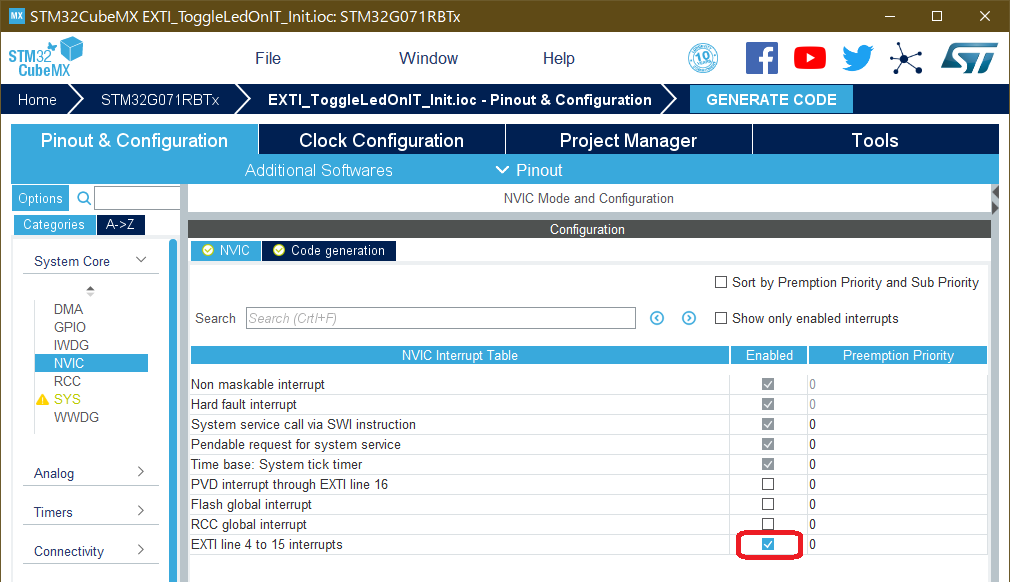Enable RCC global interrupt checkbox
Screen dimensions: 1010x582
coord(768,524)
